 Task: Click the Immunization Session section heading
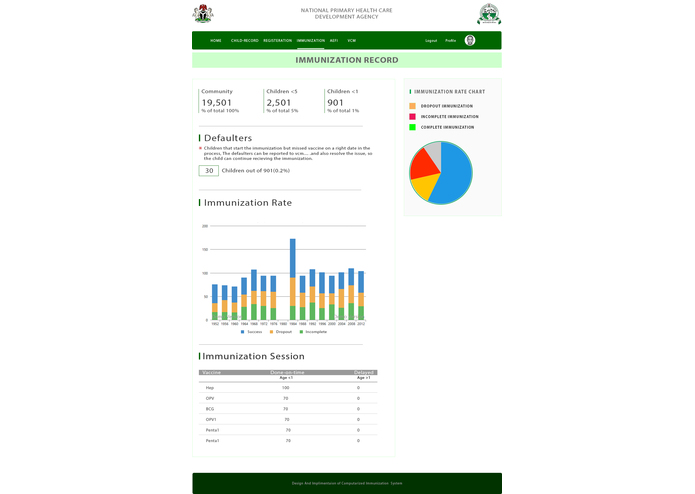[x=253, y=356]
